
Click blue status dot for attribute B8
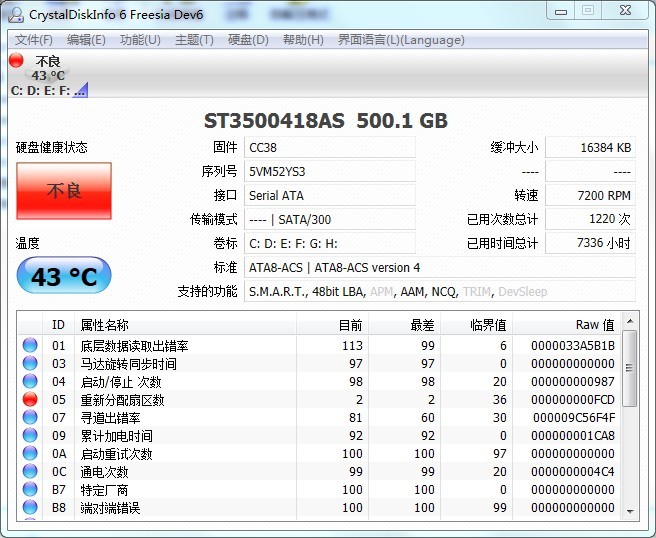coord(30,507)
